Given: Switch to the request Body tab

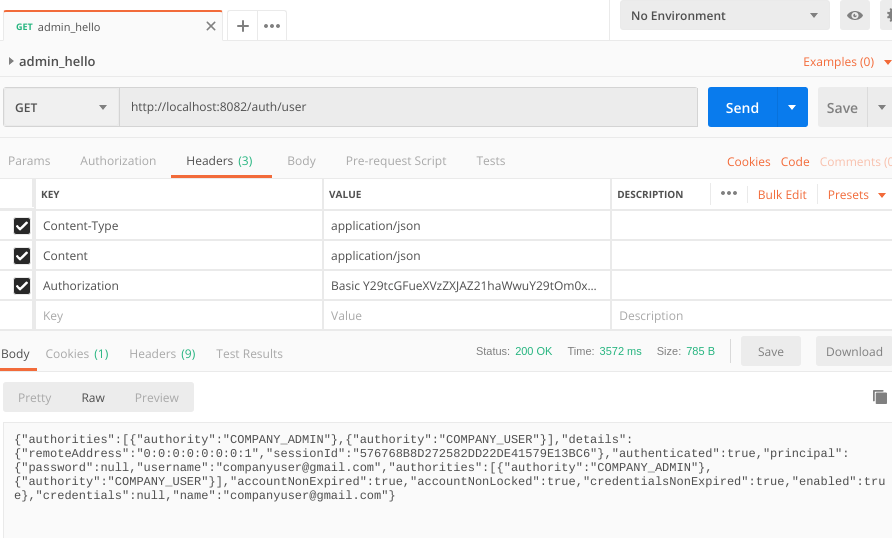Looking at the screenshot, I should click(302, 161).
